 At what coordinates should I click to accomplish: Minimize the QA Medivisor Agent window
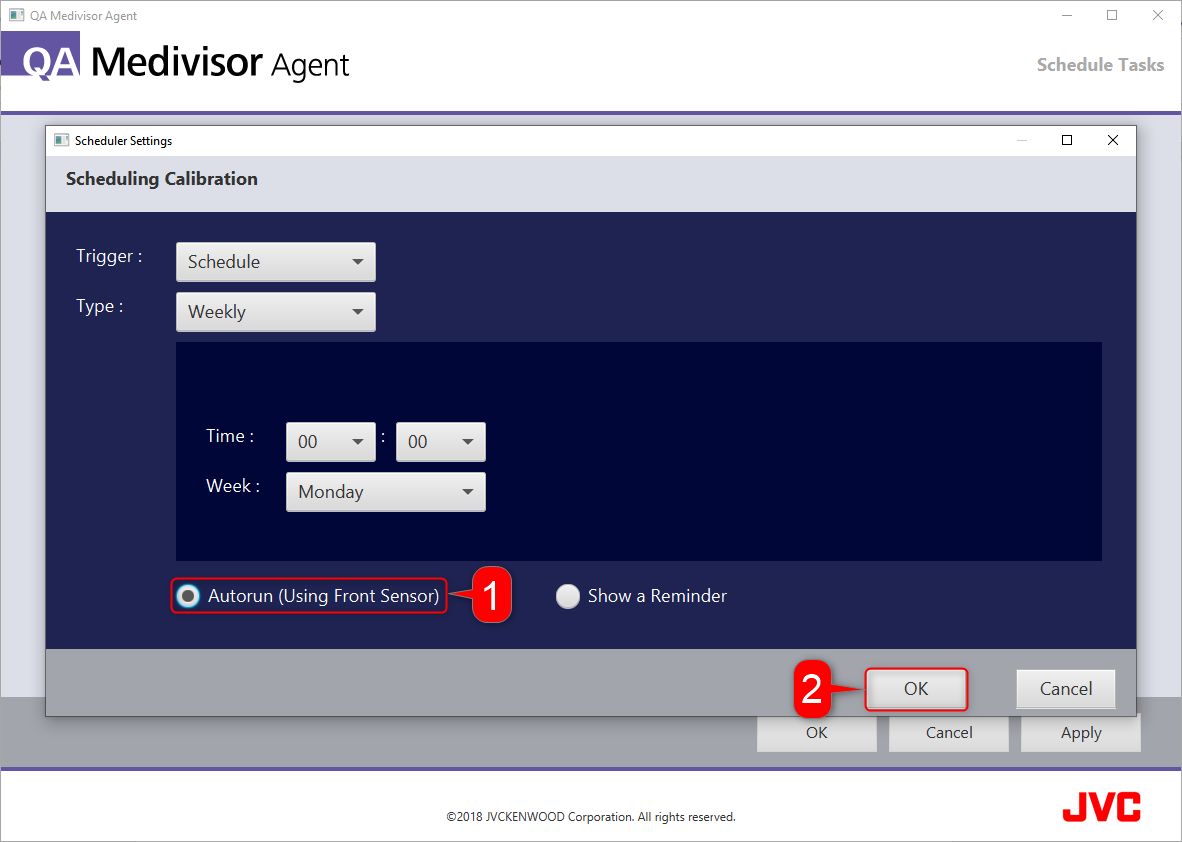point(1067,15)
